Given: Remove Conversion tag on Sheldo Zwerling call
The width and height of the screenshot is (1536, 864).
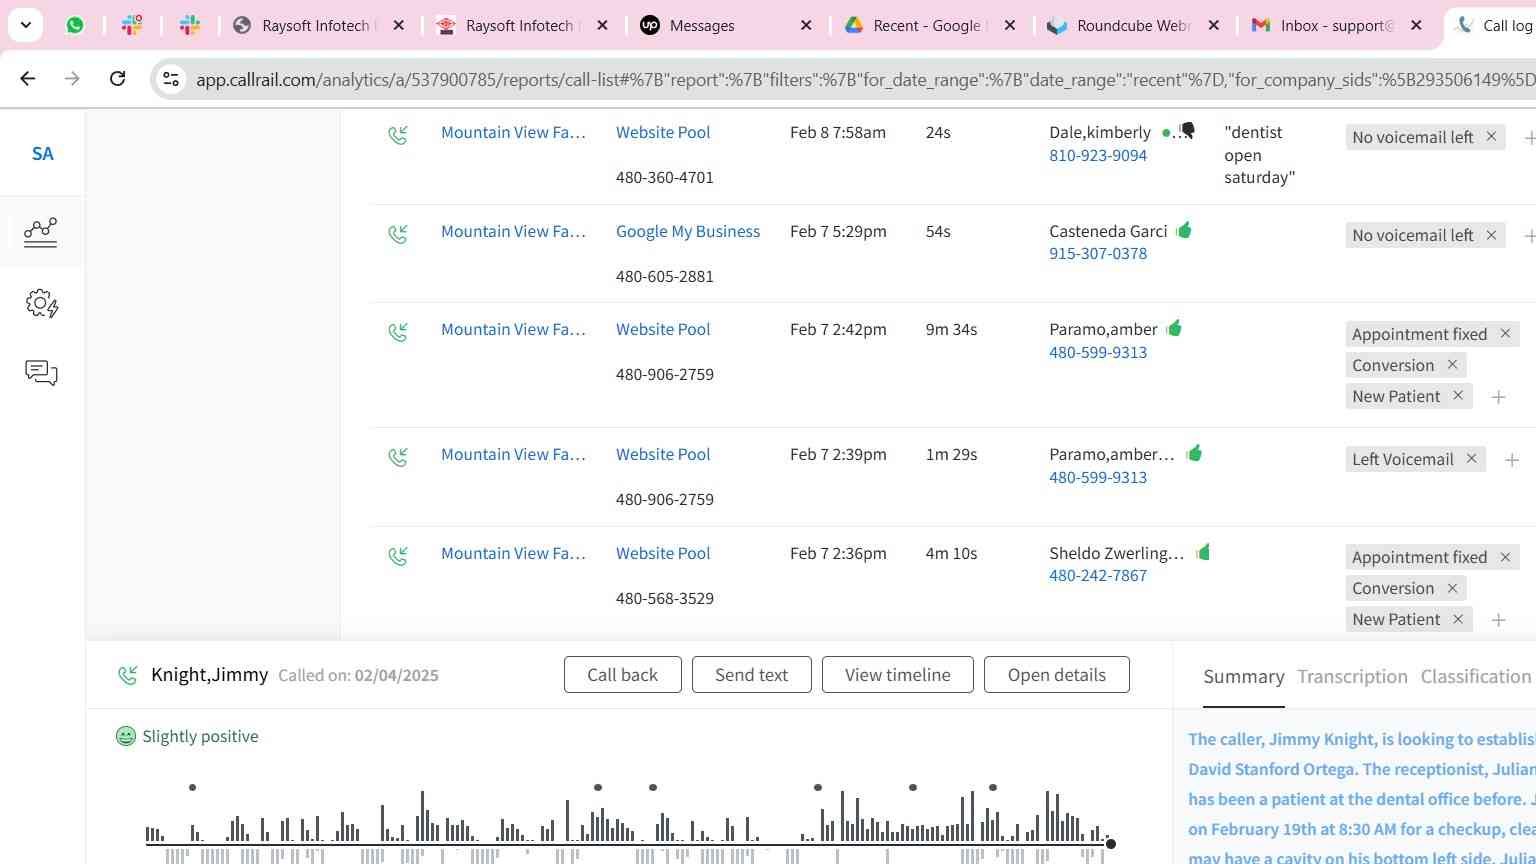Looking at the screenshot, I should point(1452,587).
